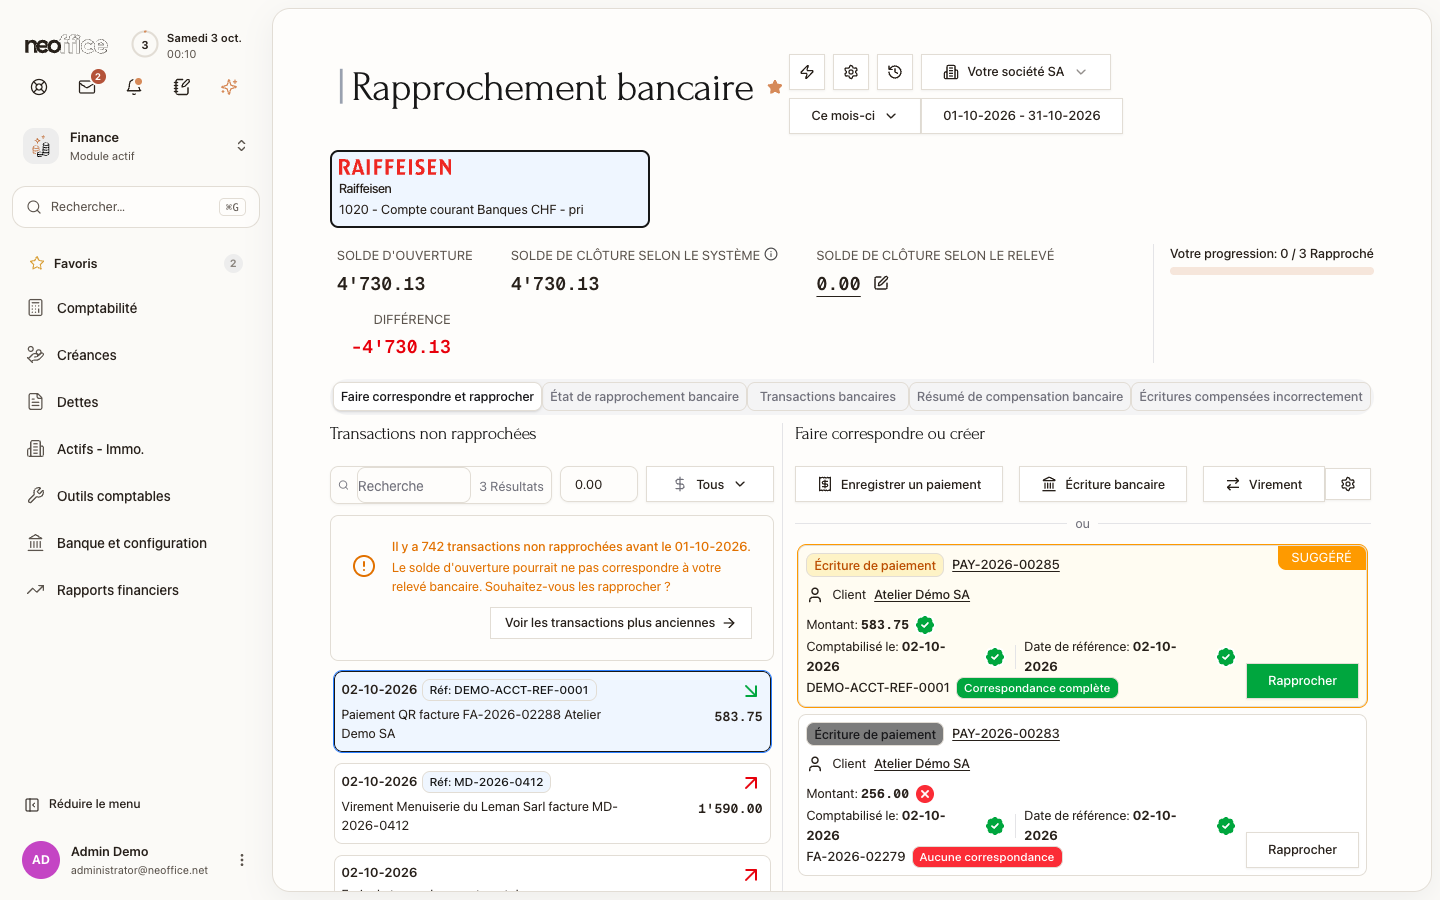Toggle the favorite star beside title
Screen dimensions: 1440x900
[774, 87]
